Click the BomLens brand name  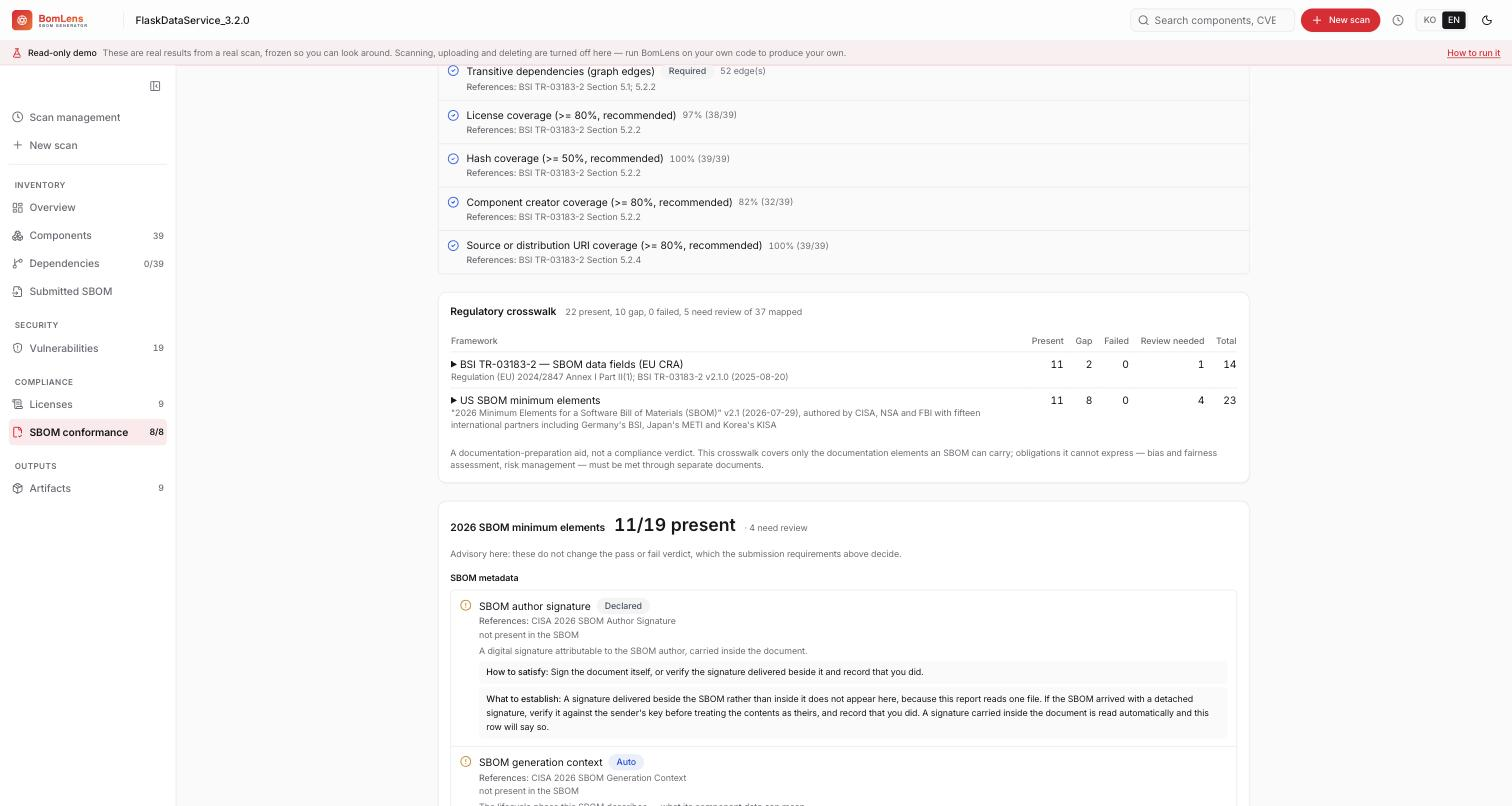coord(61,20)
